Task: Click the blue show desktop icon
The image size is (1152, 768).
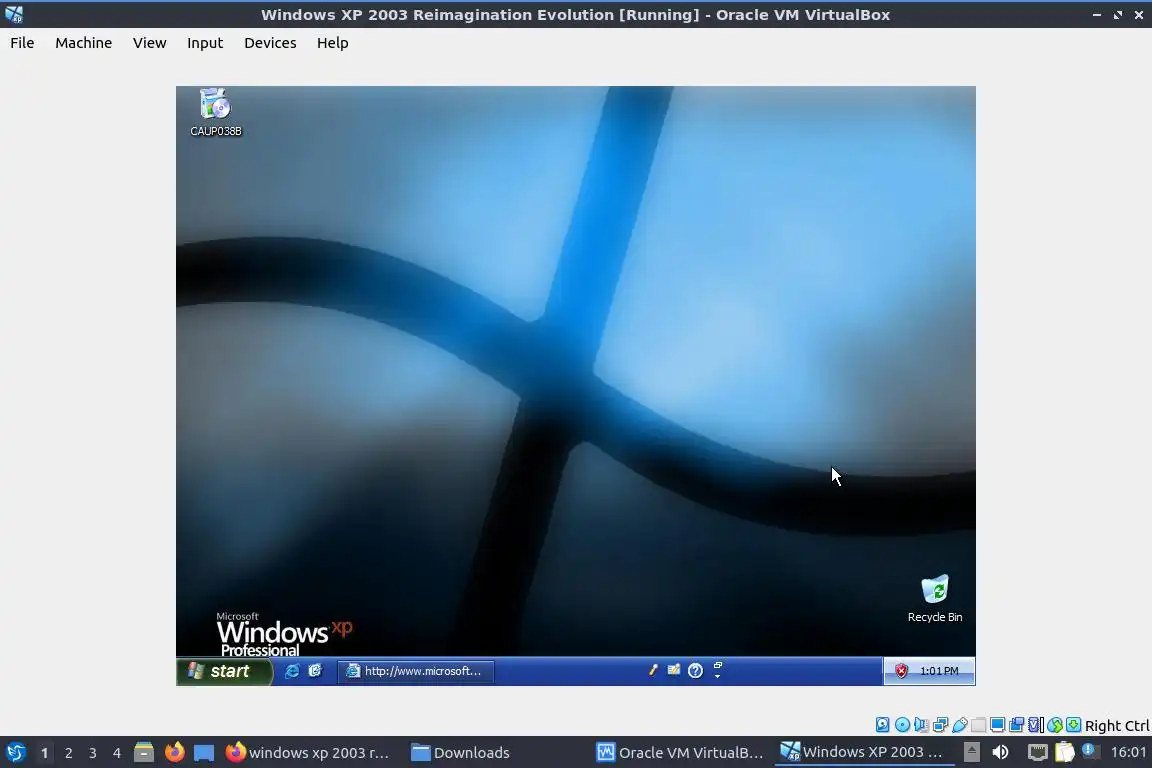Action: tap(204, 753)
